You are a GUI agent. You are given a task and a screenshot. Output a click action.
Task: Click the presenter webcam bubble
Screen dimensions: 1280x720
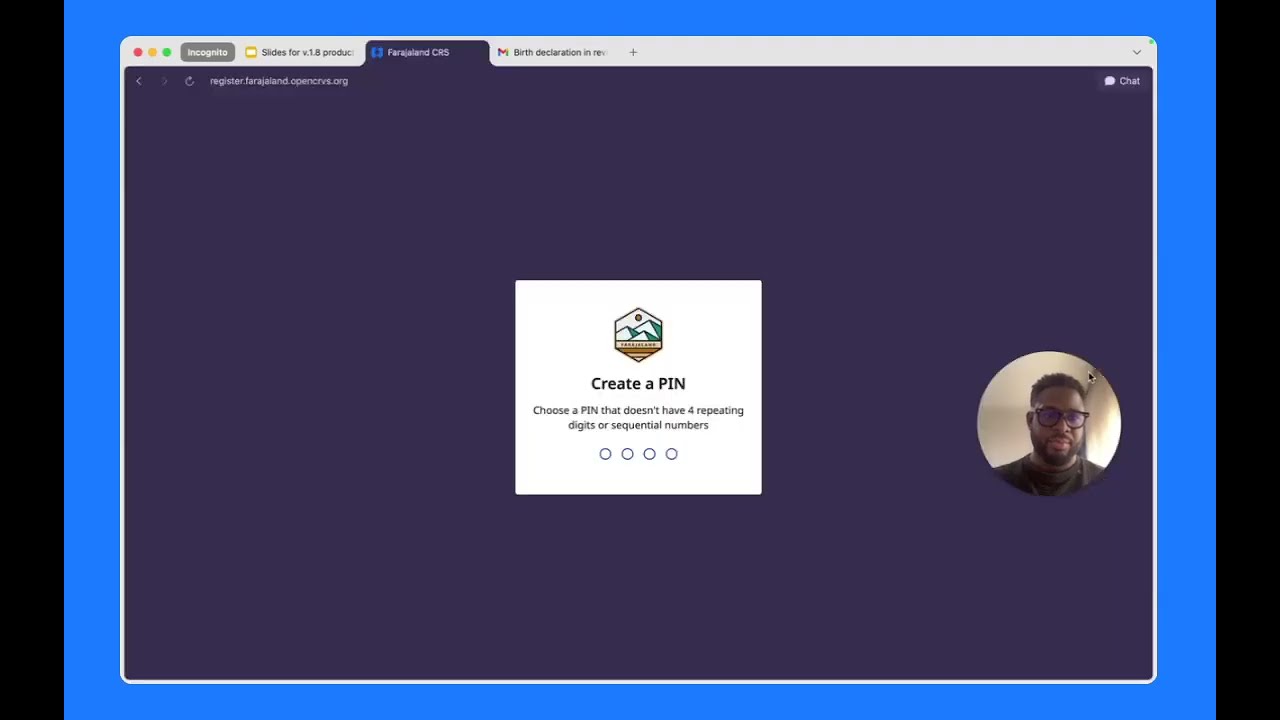pyautogui.click(x=1048, y=423)
